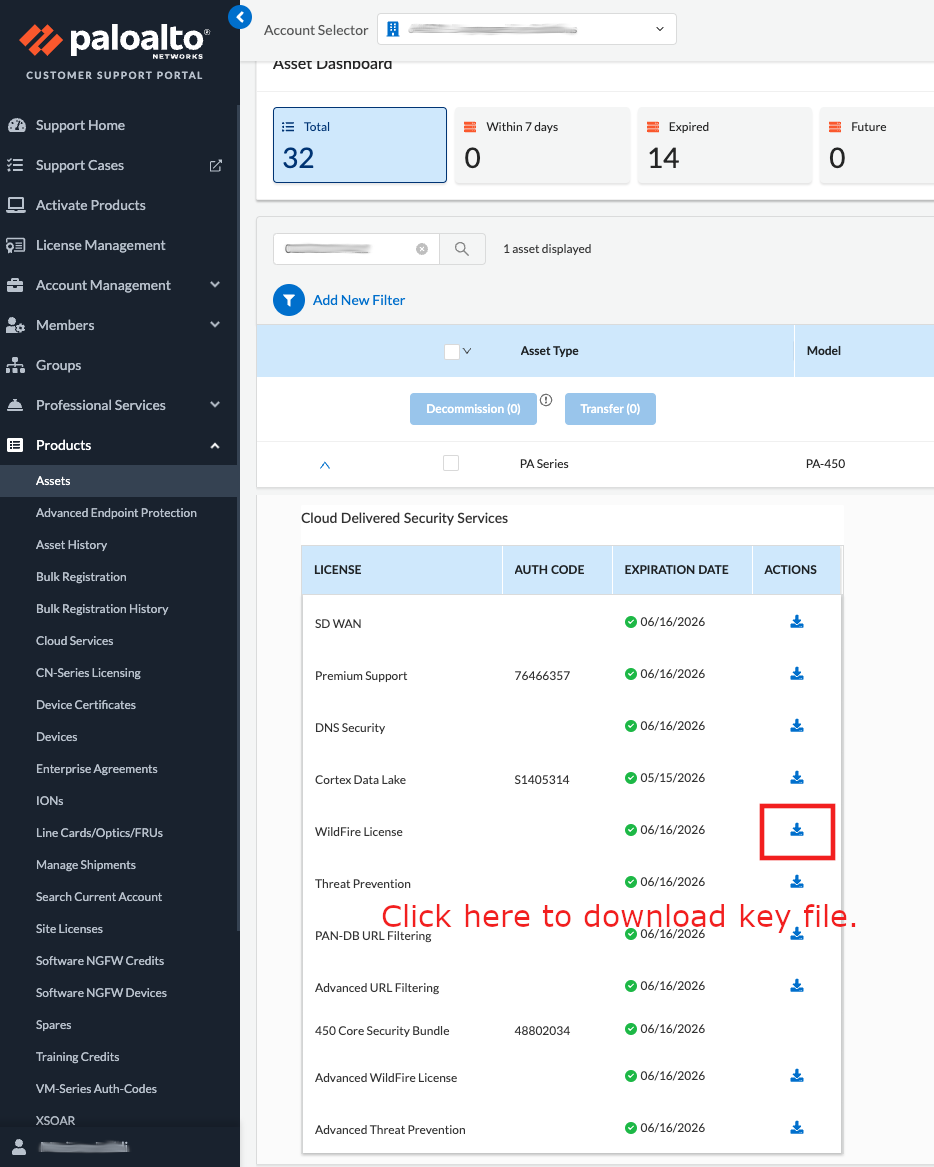Click the Add New Filter funnel icon
Image resolution: width=934 pixels, height=1167 pixels.
(x=289, y=300)
